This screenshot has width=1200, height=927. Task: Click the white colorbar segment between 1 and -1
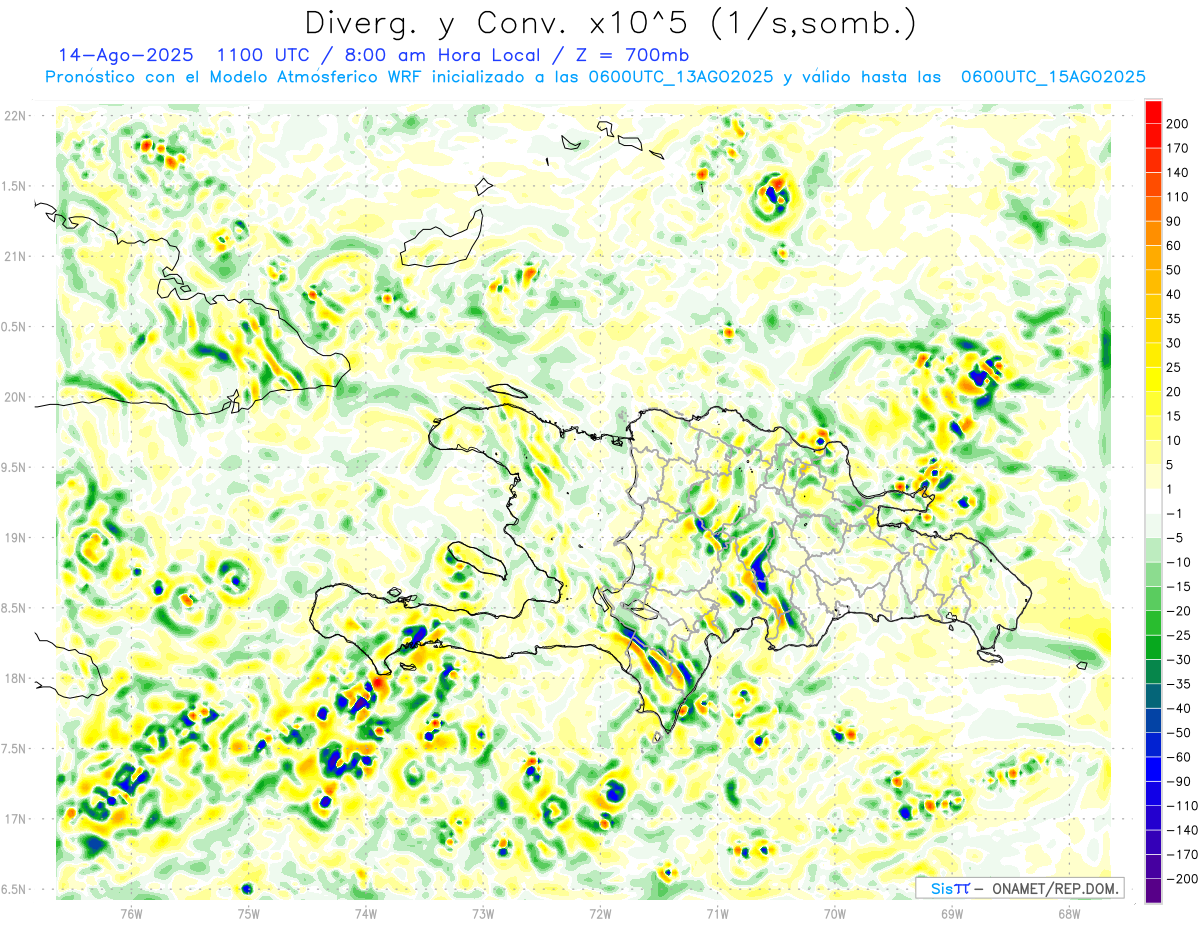coord(1153,501)
